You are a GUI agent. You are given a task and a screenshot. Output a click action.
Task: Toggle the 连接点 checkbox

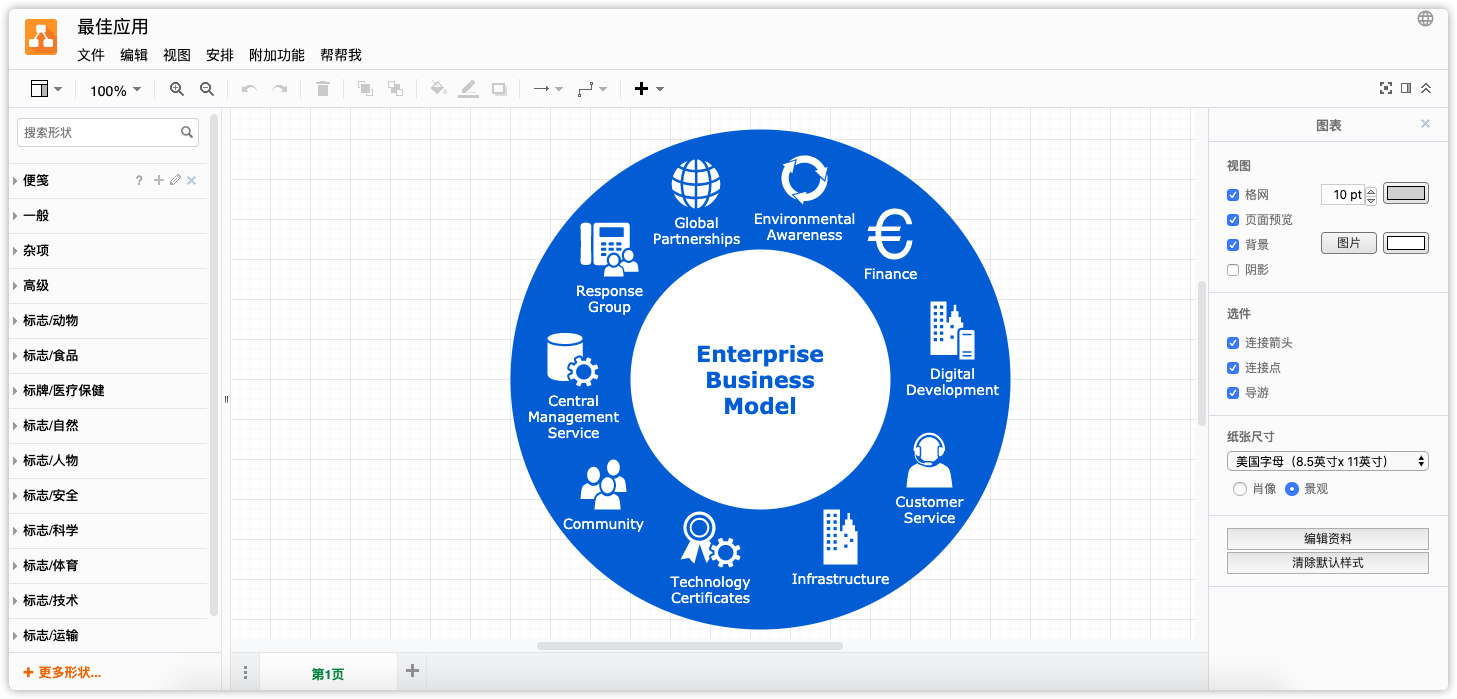[1233, 368]
